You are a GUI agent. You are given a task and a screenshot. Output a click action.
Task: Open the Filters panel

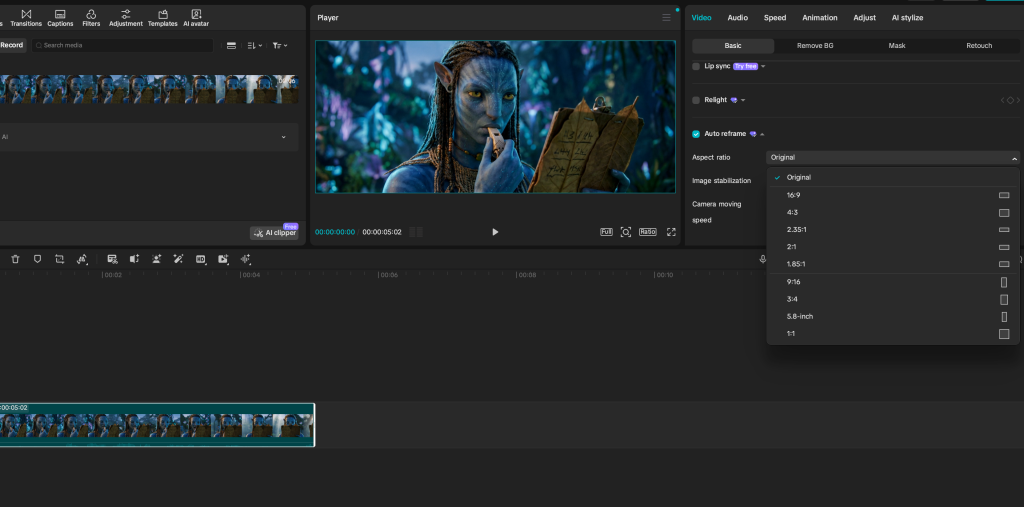(91, 18)
